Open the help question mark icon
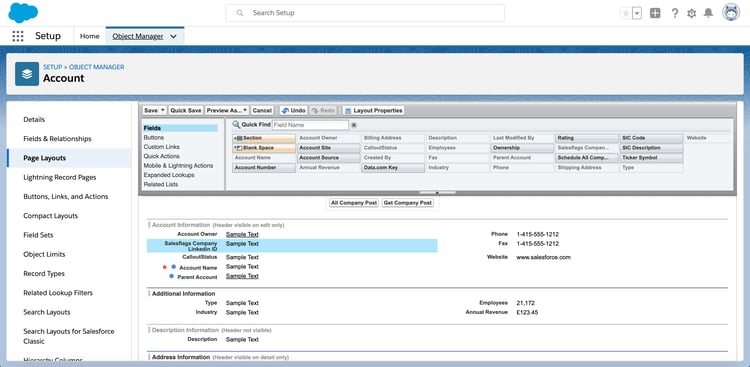 [x=674, y=13]
